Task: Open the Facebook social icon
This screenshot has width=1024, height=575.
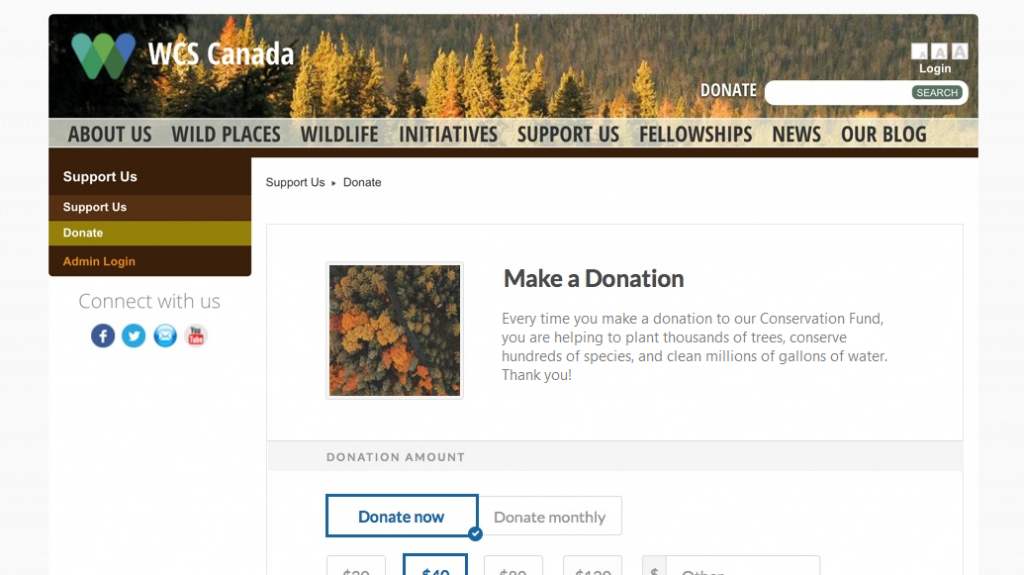Action: [x=103, y=336]
